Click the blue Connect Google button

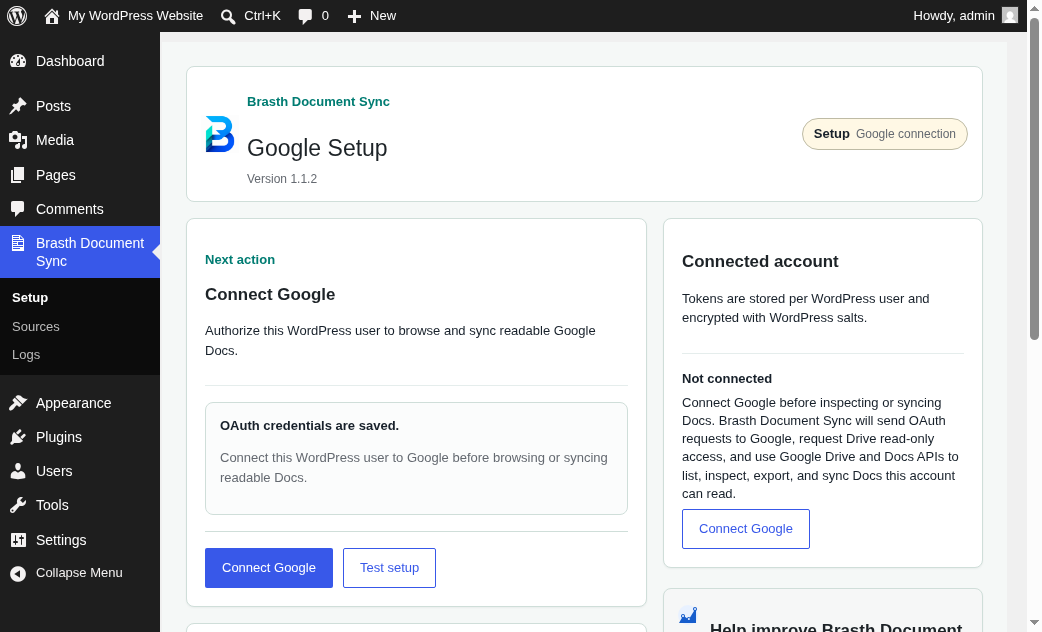[268, 568]
